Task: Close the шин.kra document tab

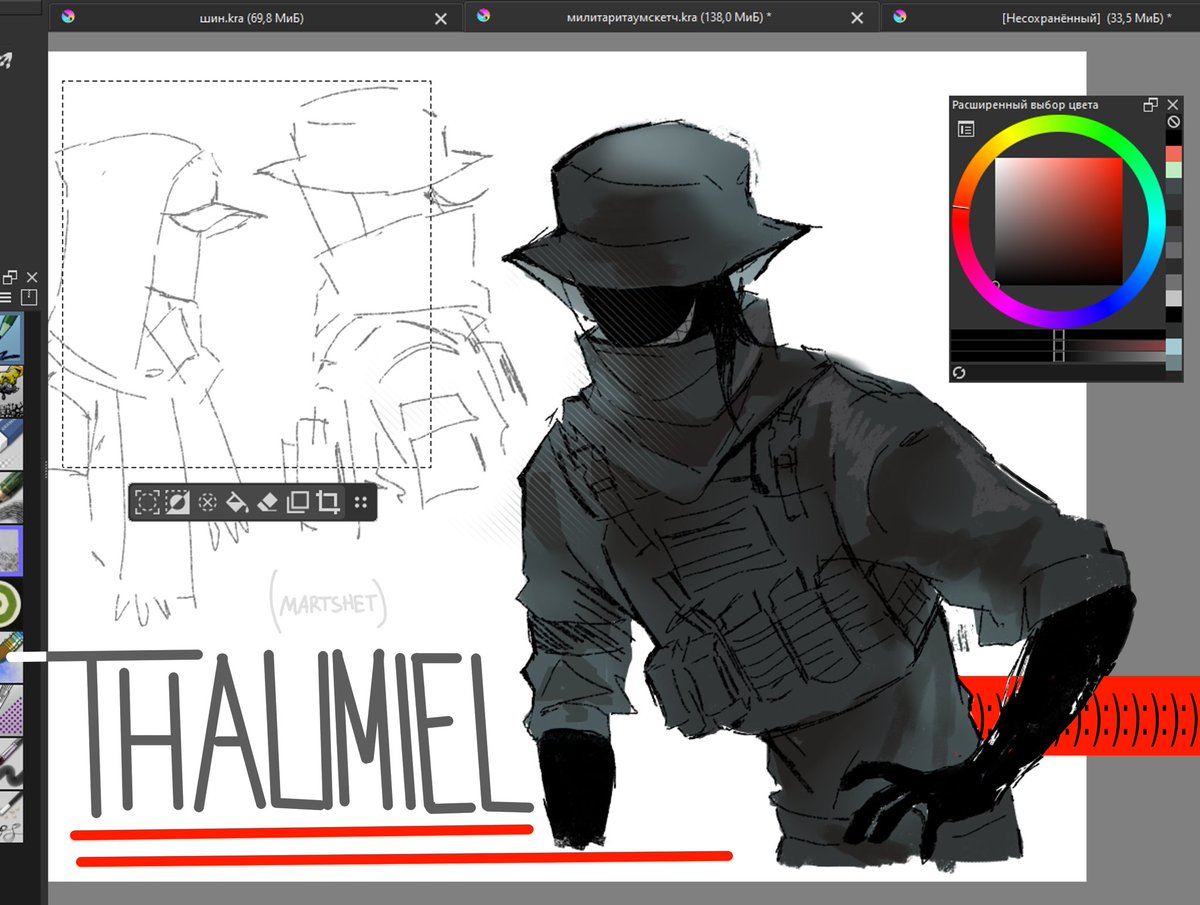Action: [441, 18]
